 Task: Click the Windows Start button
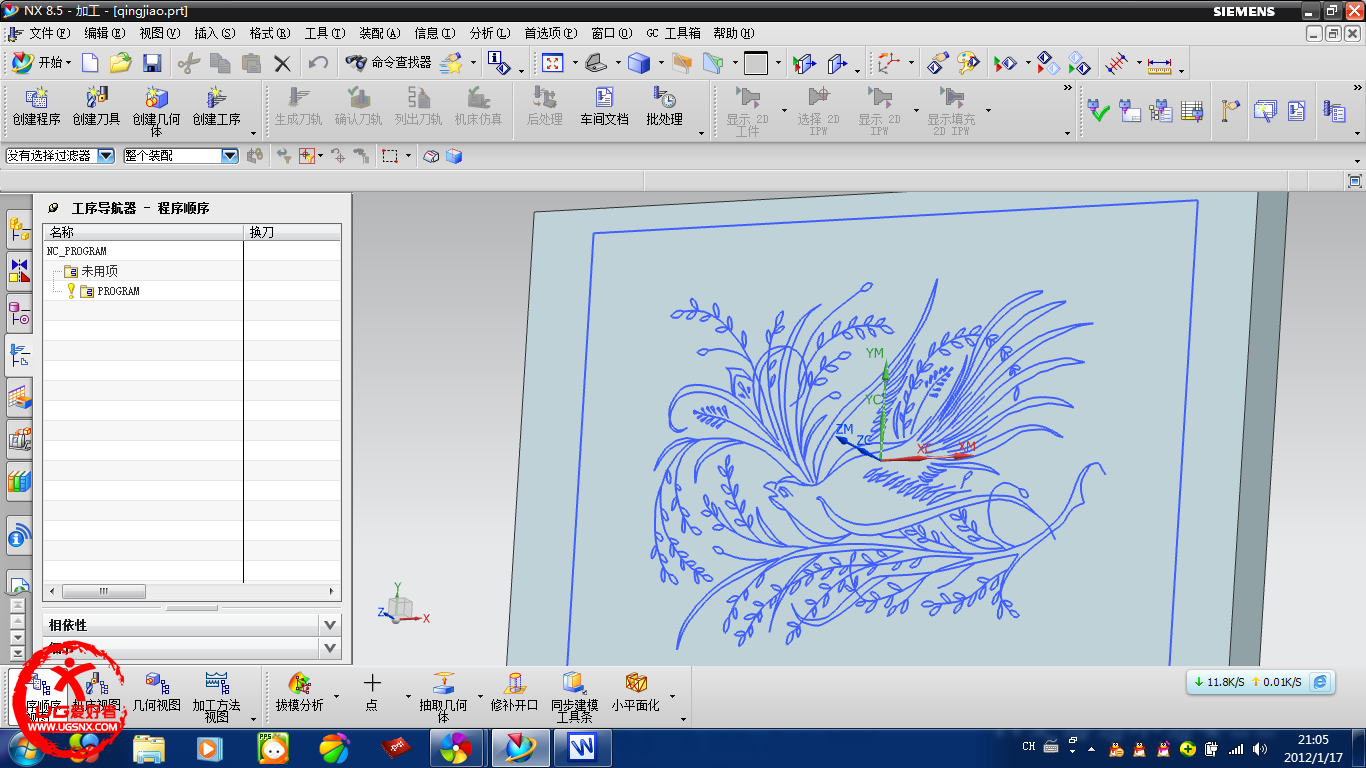(25, 747)
